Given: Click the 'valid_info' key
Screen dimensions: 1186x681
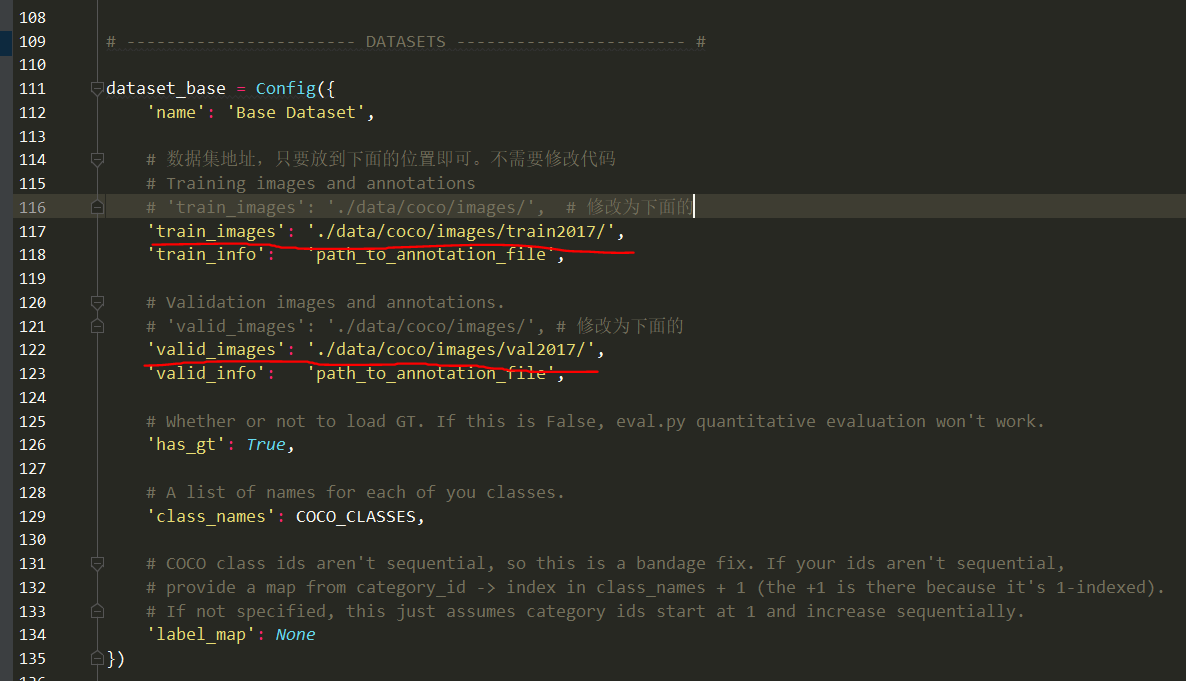Looking at the screenshot, I should (206, 374).
